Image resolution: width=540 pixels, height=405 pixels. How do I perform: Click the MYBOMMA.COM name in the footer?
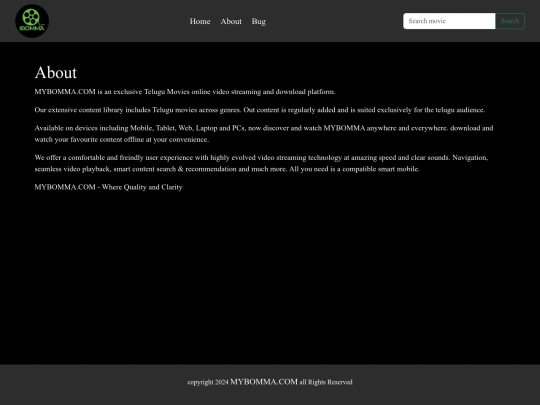[x=264, y=382]
